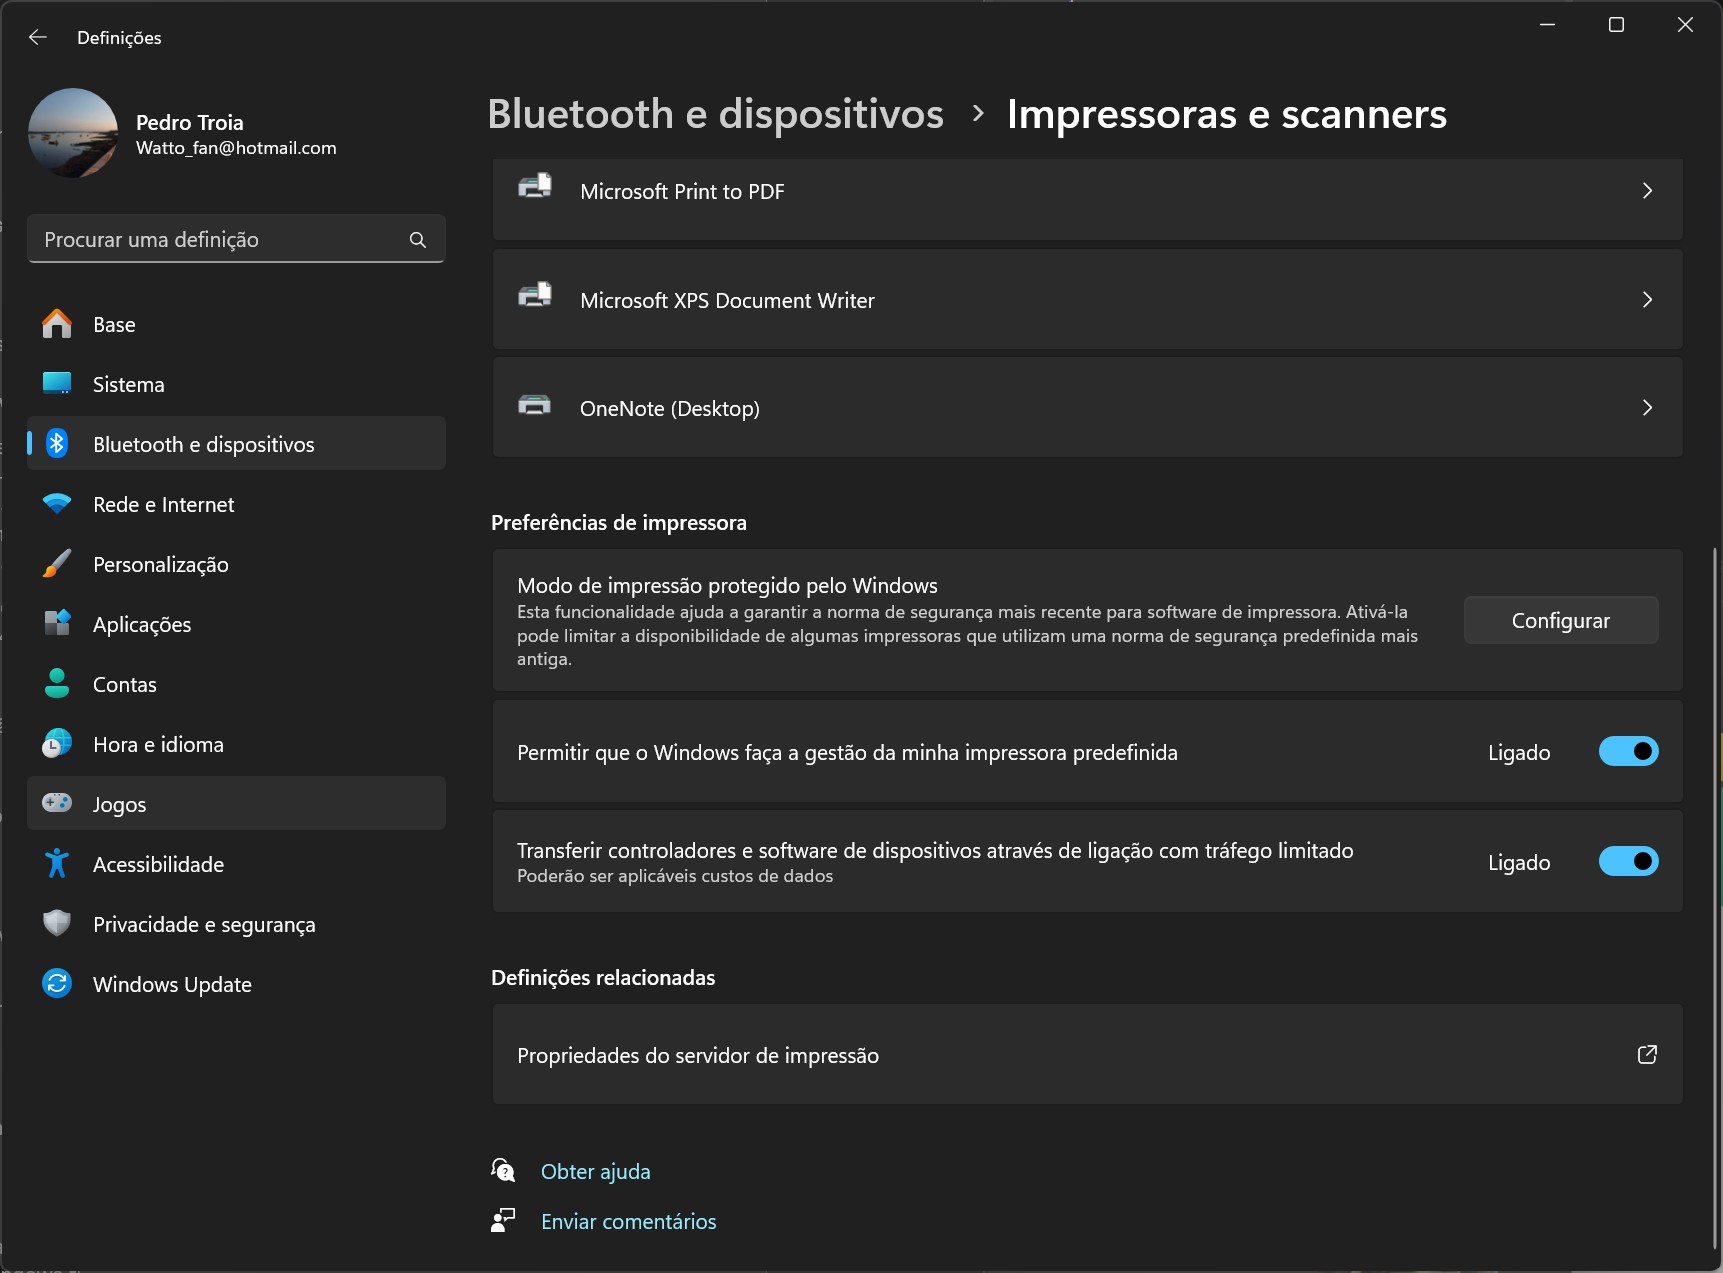The width and height of the screenshot is (1723, 1273).
Task: Select Jogos in the sidebar
Action: tap(236, 804)
